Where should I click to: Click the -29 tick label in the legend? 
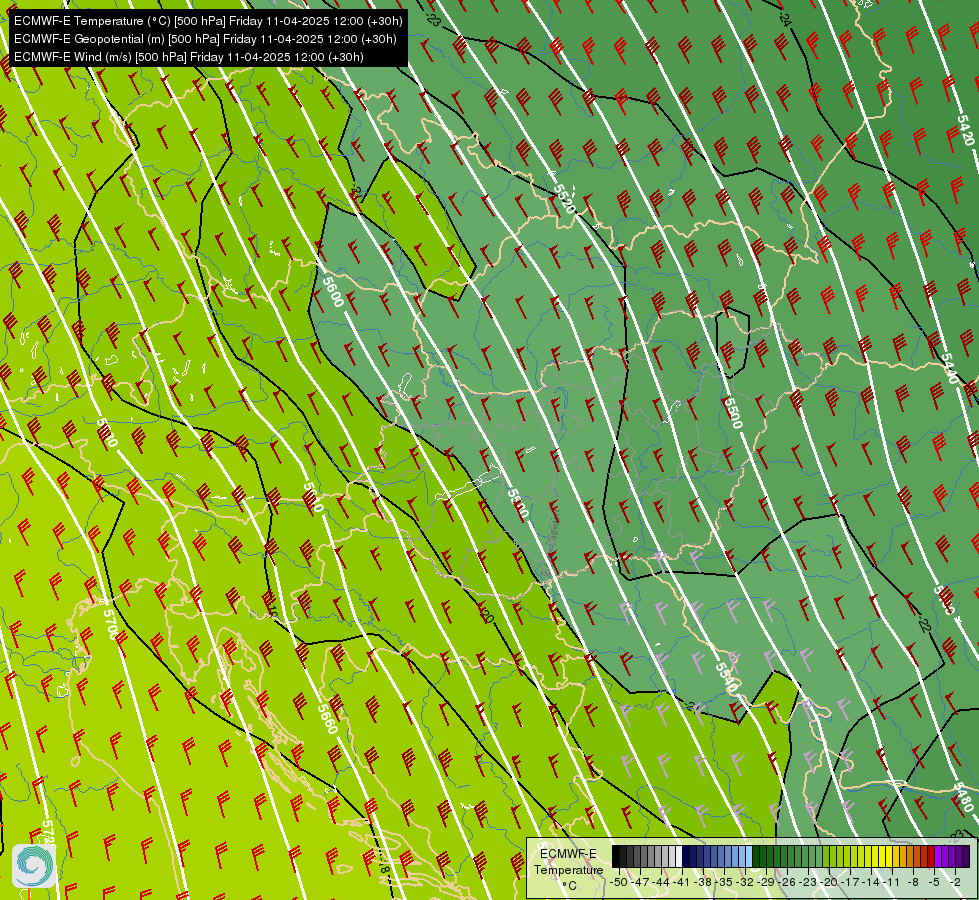767,882
